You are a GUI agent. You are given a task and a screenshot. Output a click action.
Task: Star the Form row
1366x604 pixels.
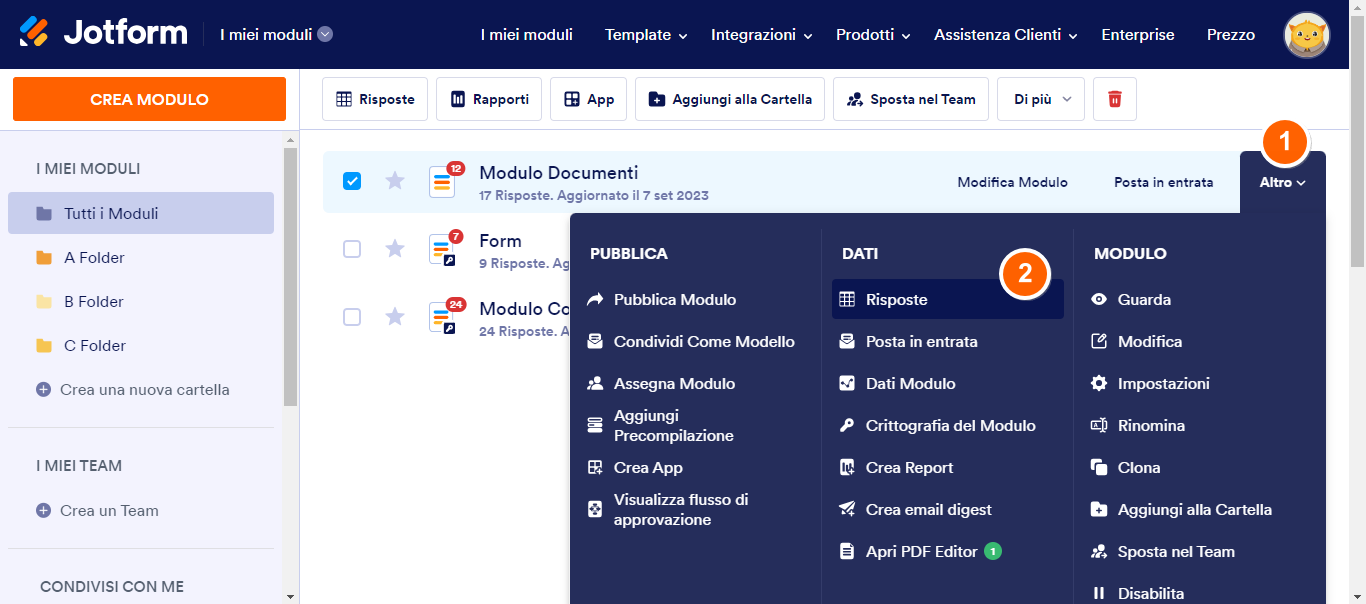(x=395, y=249)
